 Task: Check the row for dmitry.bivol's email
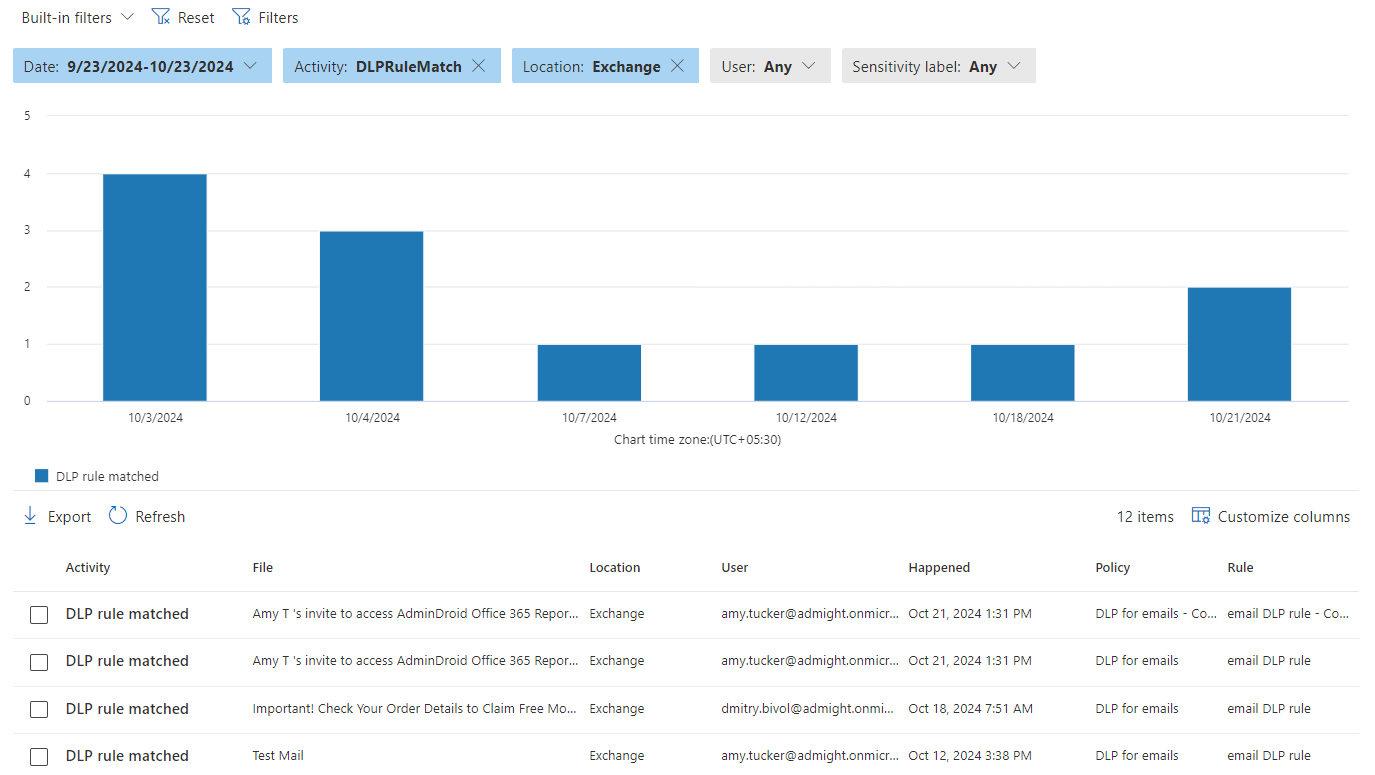[x=38, y=709]
